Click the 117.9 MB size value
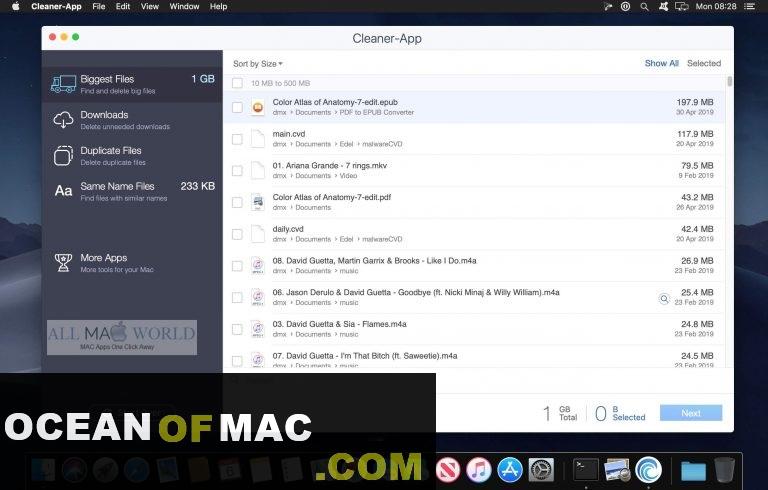Image resolution: width=768 pixels, height=490 pixels. (695, 134)
